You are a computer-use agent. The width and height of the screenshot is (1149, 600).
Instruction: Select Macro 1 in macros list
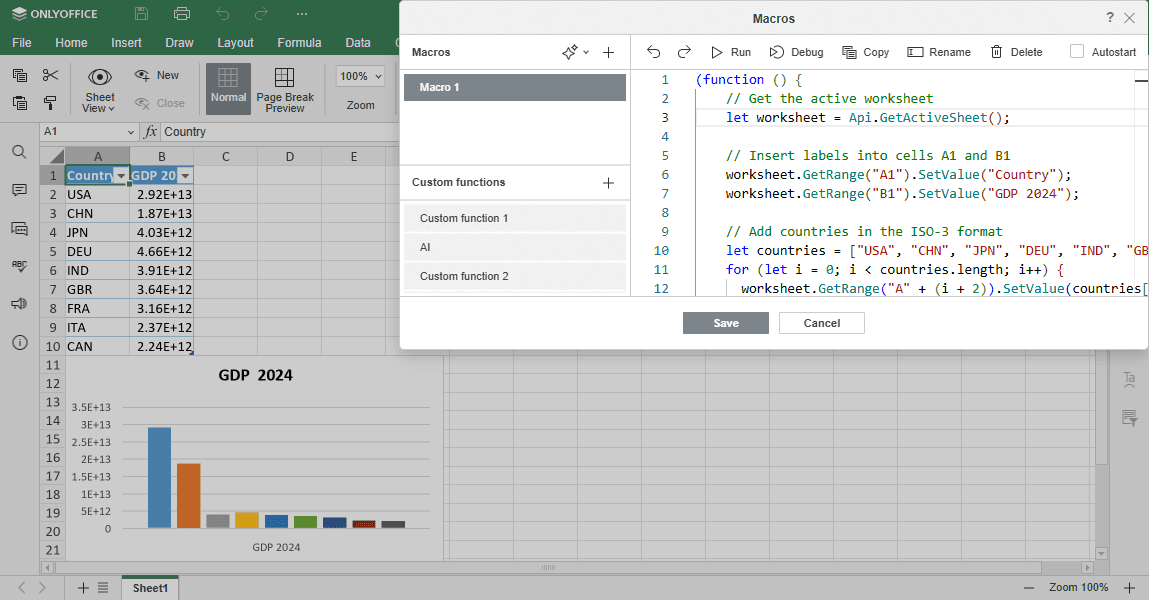point(515,87)
